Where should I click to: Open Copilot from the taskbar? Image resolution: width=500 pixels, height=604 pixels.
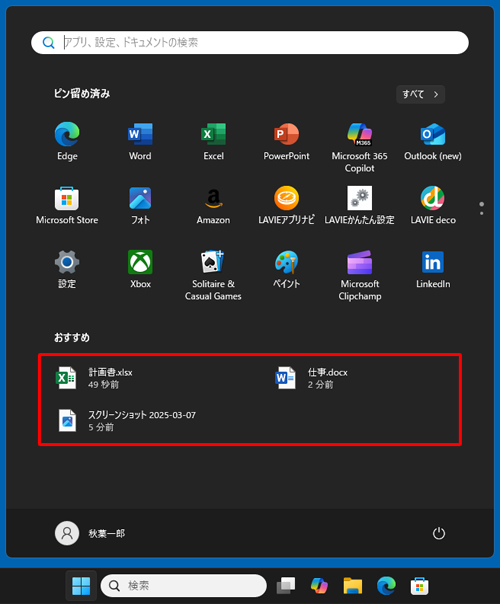pos(319,586)
